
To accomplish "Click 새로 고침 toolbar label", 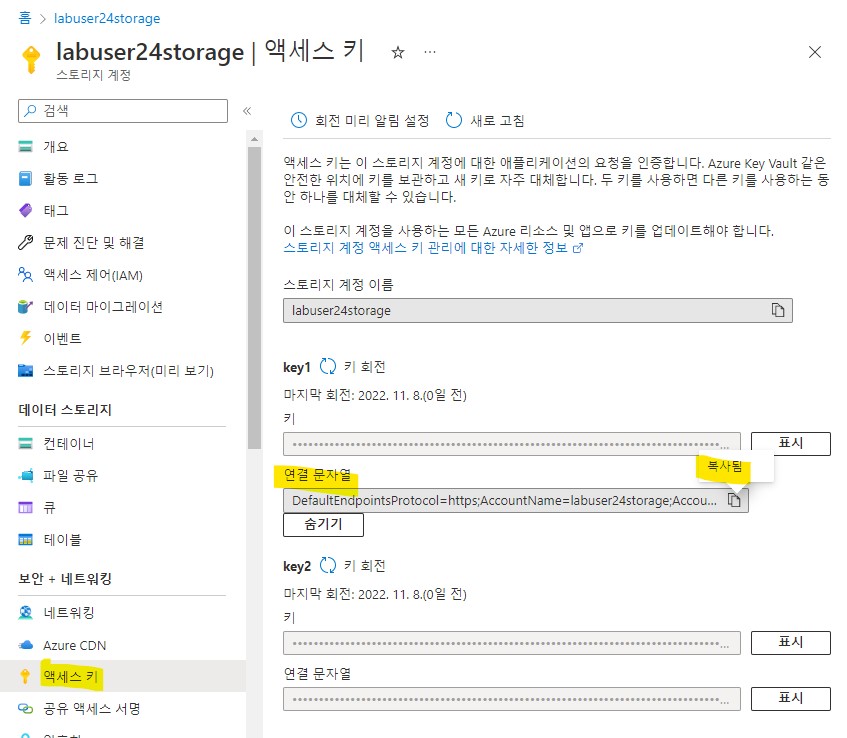I will [498, 120].
